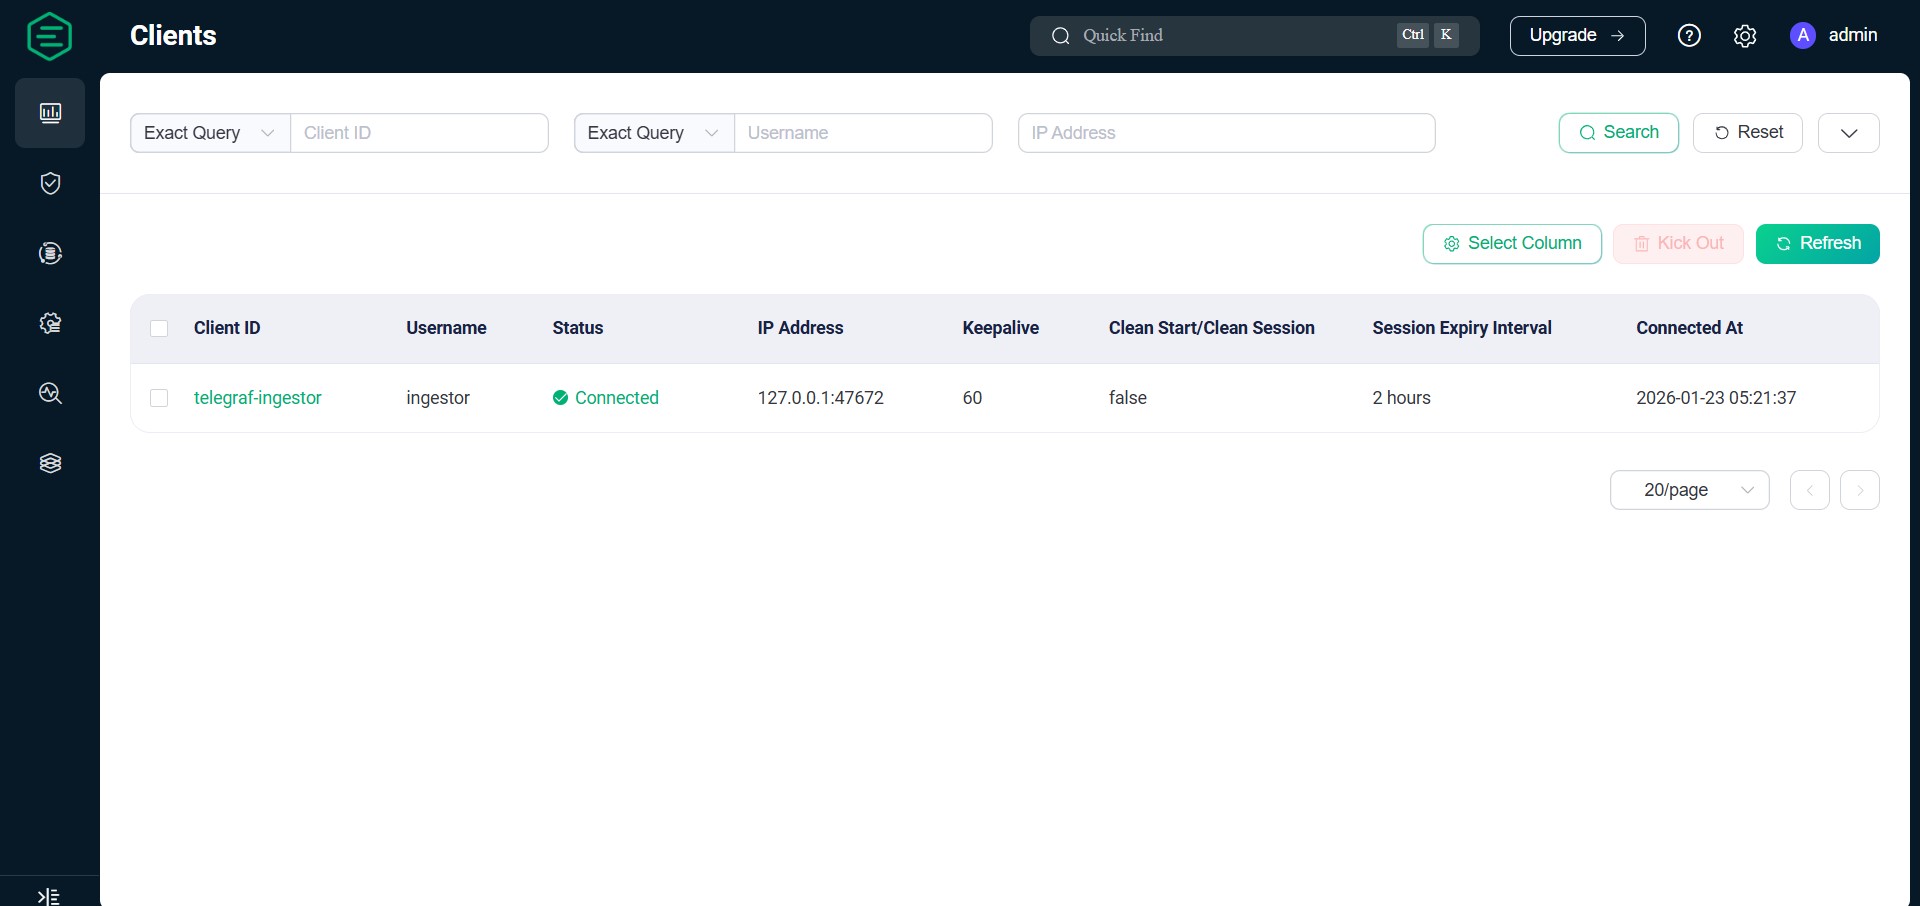Open the Extensions section (layers icon) in sidebar
Viewport: 1920px width, 906px height.
49,463
